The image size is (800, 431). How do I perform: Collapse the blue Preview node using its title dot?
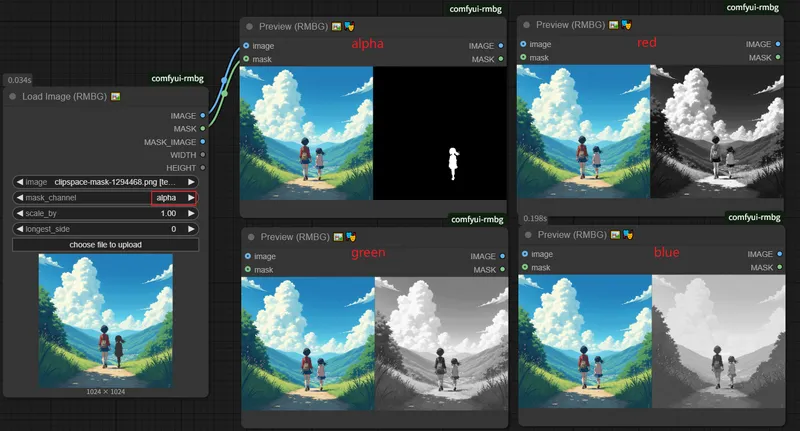click(527, 235)
